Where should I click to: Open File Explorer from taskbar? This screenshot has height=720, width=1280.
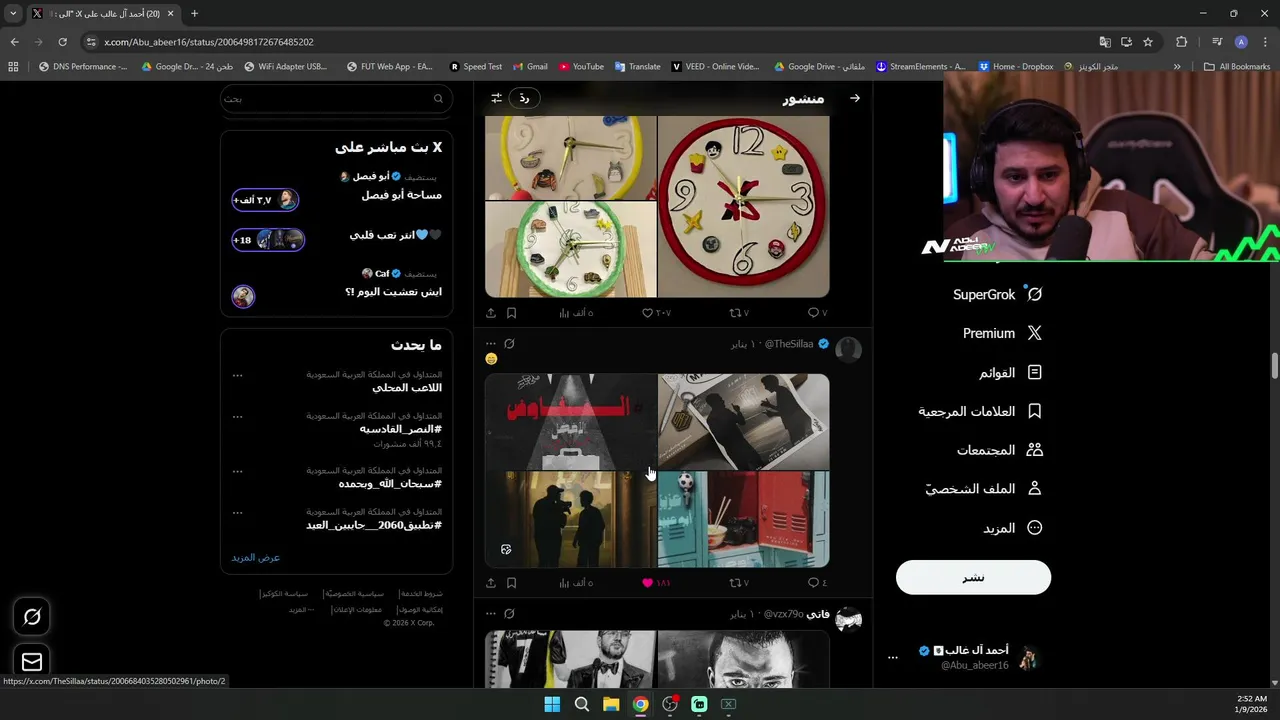(611, 704)
